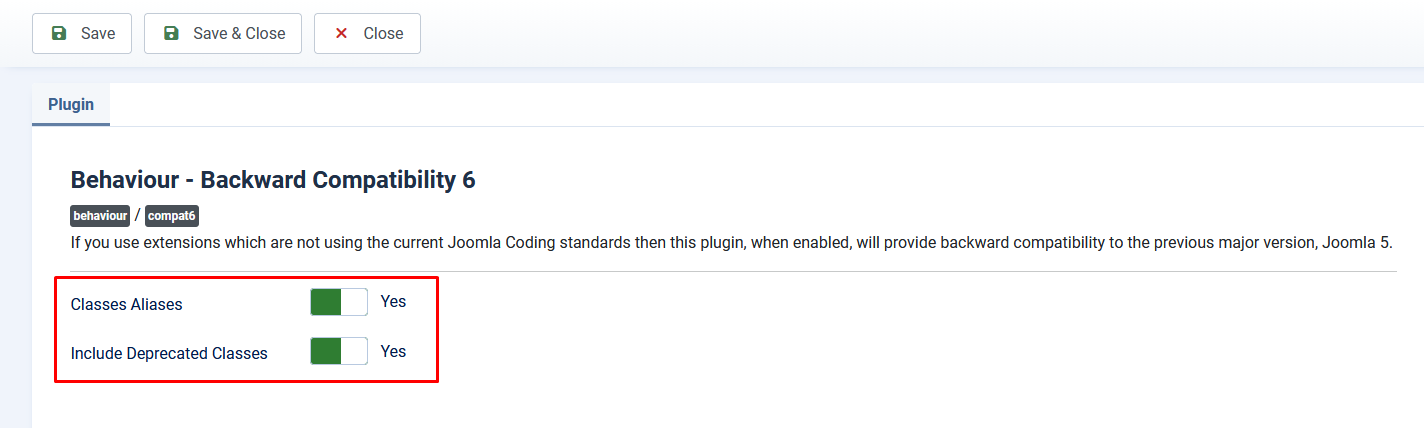Click green section of Classes Aliases switch
1424x428 pixels.
click(x=326, y=302)
